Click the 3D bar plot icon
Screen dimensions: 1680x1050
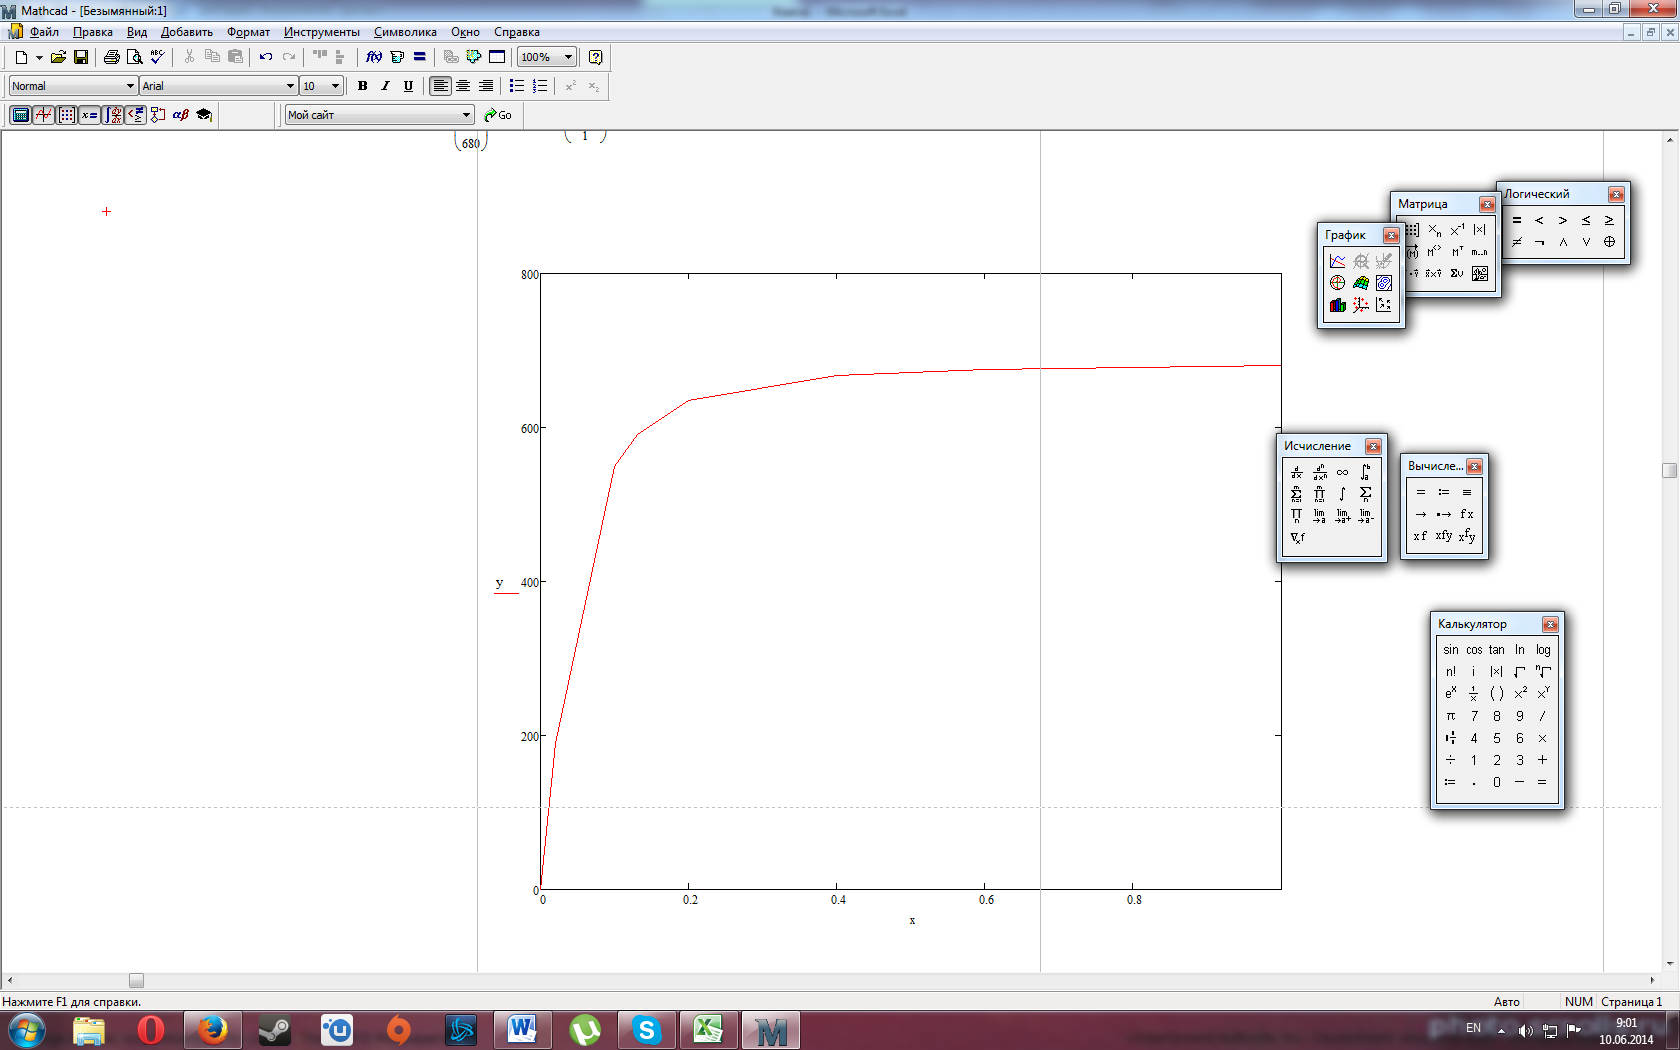pos(1337,305)
